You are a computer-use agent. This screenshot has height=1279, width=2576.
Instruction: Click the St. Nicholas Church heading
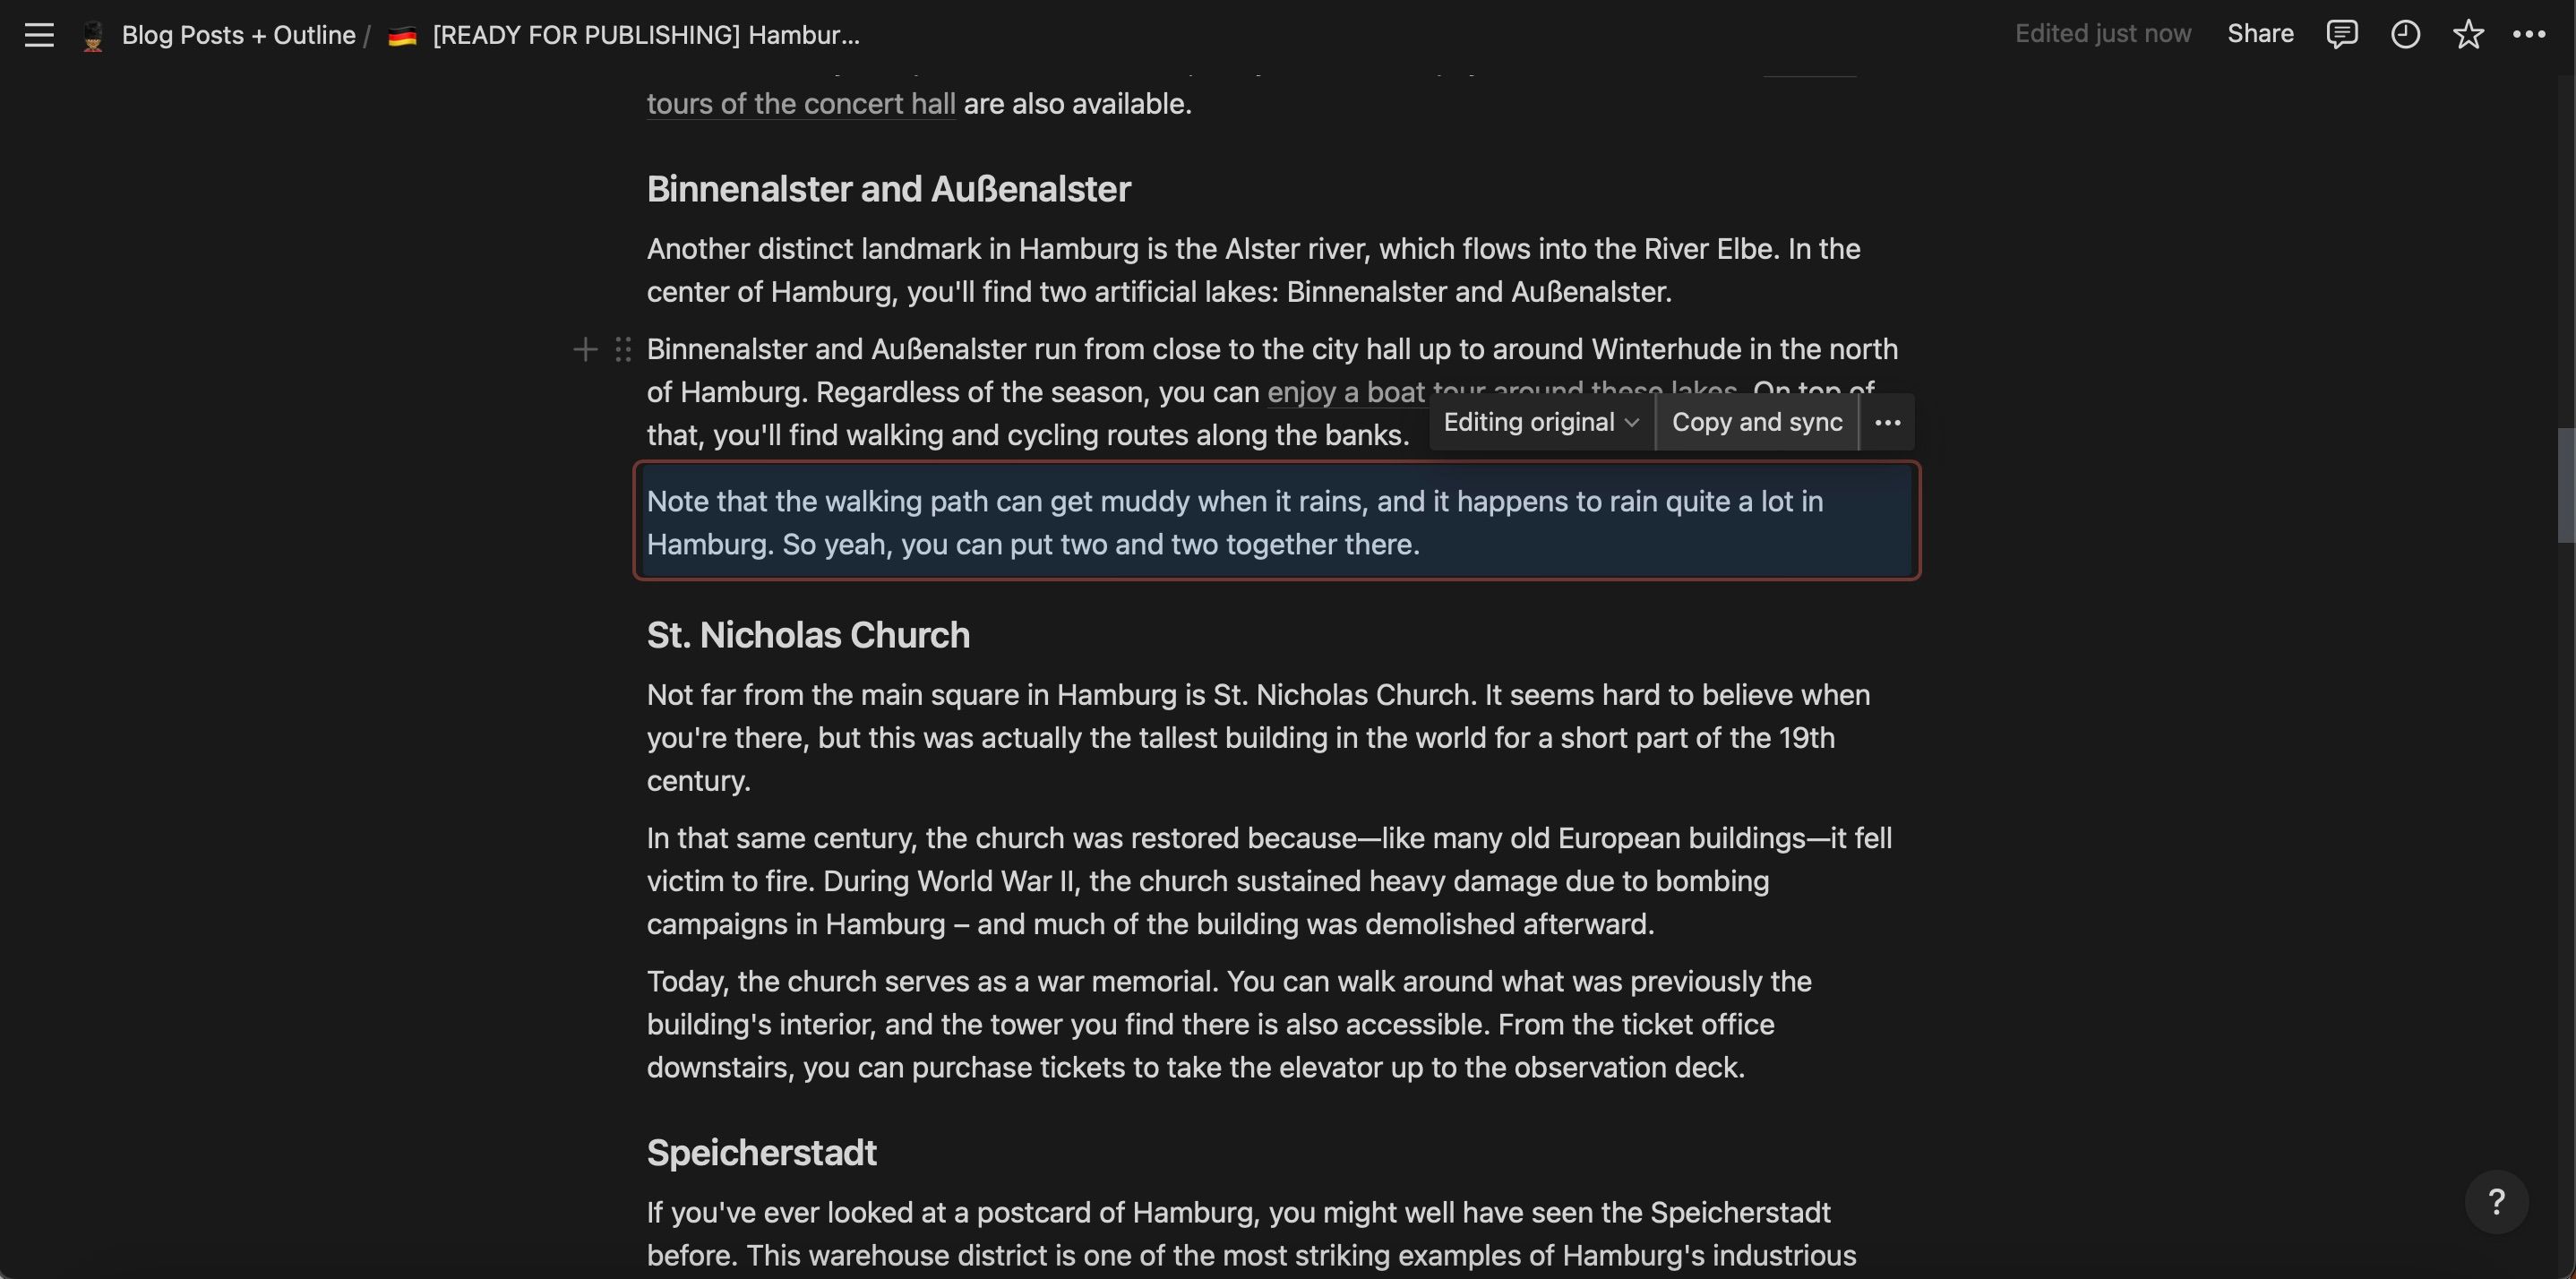click(x=808, y=635)
